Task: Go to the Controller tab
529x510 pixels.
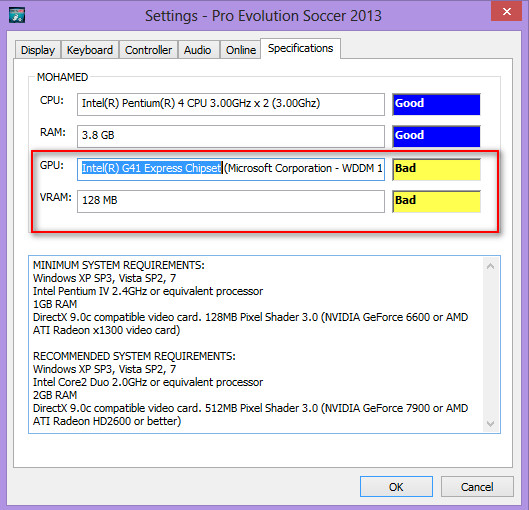Action: click(148, 50)
